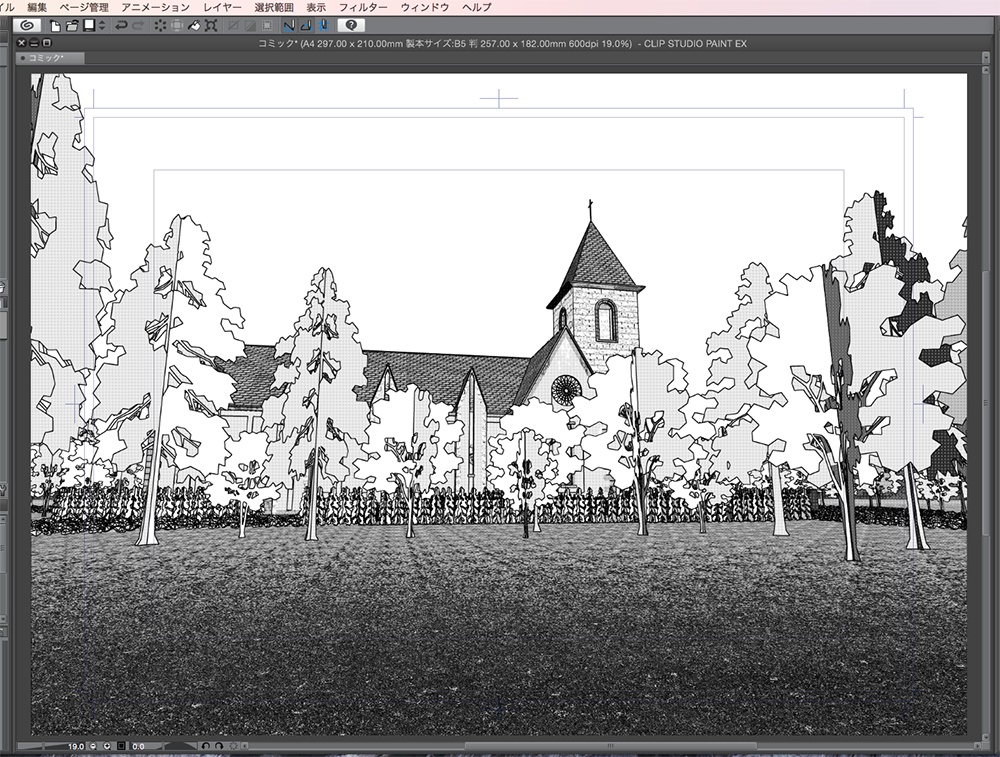The image size is (1000, 757).
Task: Open the フィルター menu
Action: (x=363, y=7)
